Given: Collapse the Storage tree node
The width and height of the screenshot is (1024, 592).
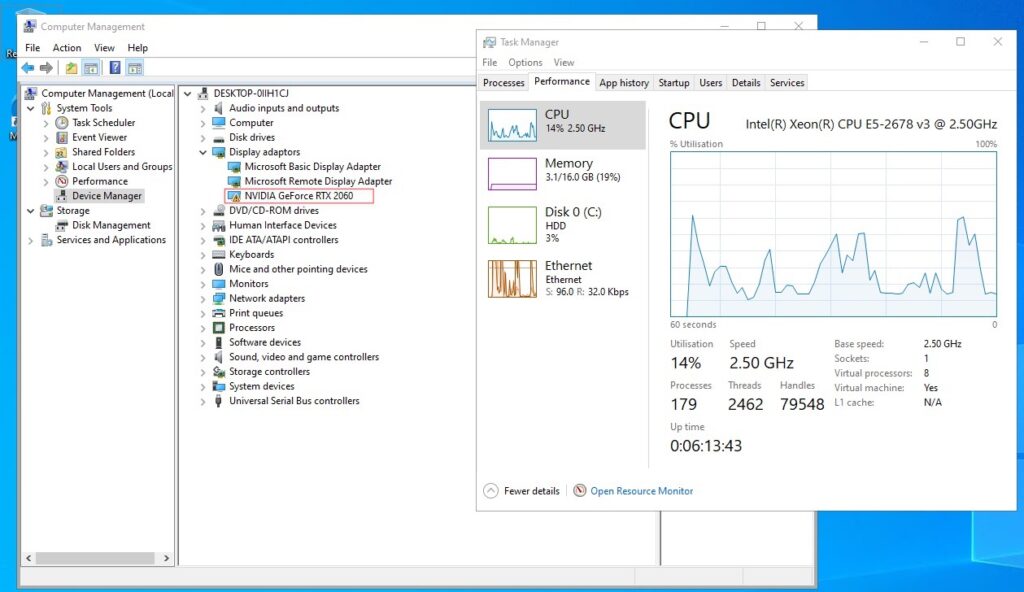Looking at the screenshot, I should [x=31, y=210].
